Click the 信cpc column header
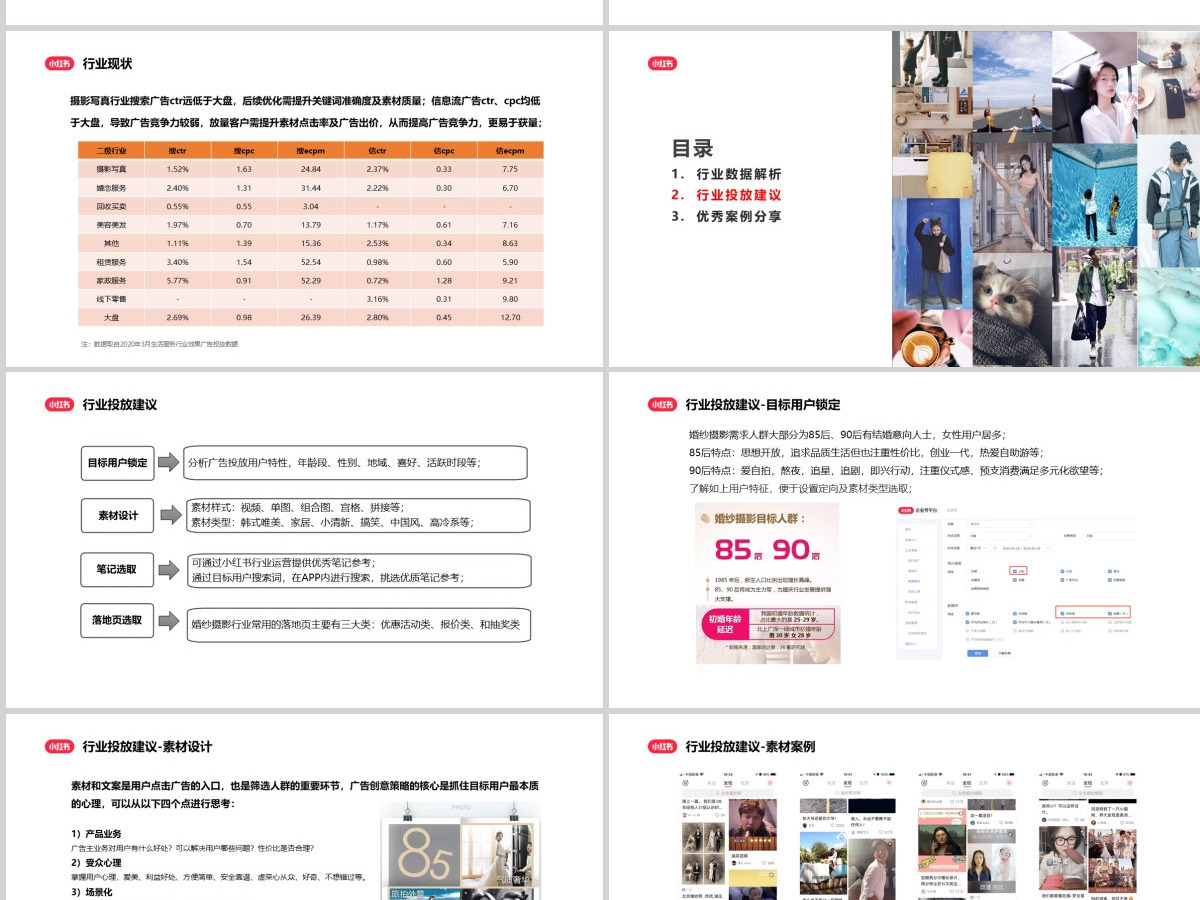This screenshot has width=1200, height=900. [444, 150]
